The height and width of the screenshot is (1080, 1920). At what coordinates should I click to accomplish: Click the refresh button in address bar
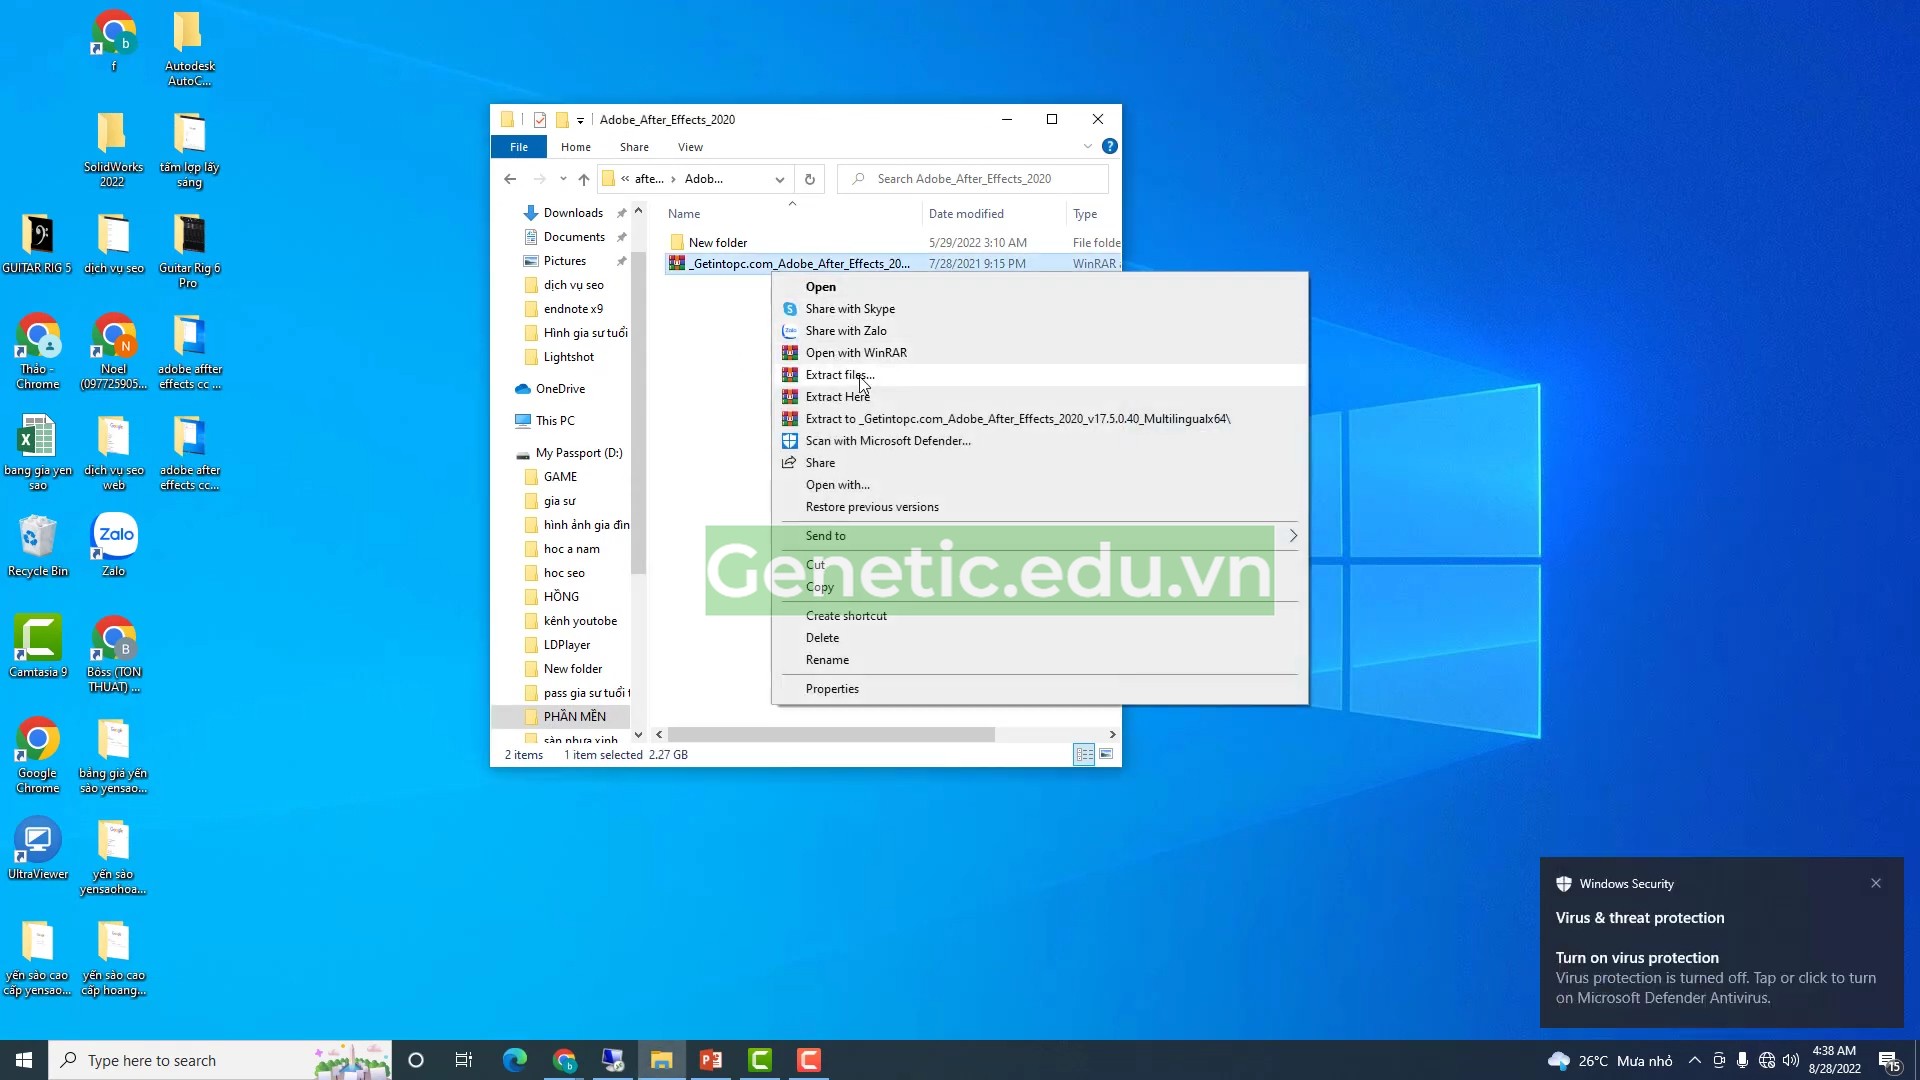810,179
